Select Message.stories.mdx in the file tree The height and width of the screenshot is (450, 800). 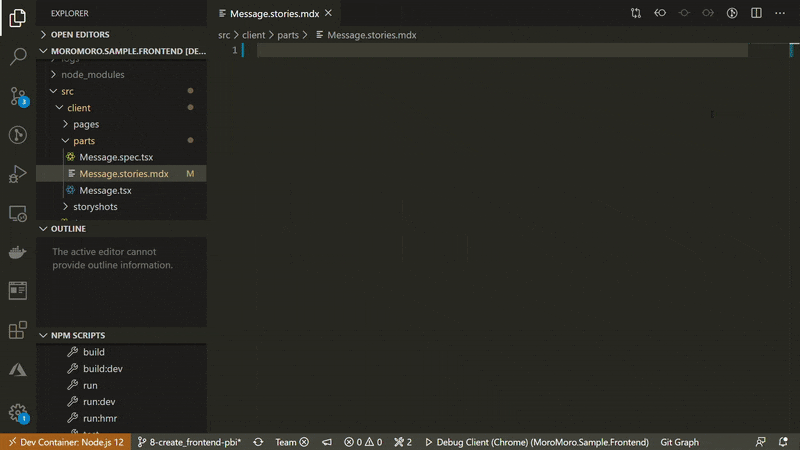pos(121,173)
